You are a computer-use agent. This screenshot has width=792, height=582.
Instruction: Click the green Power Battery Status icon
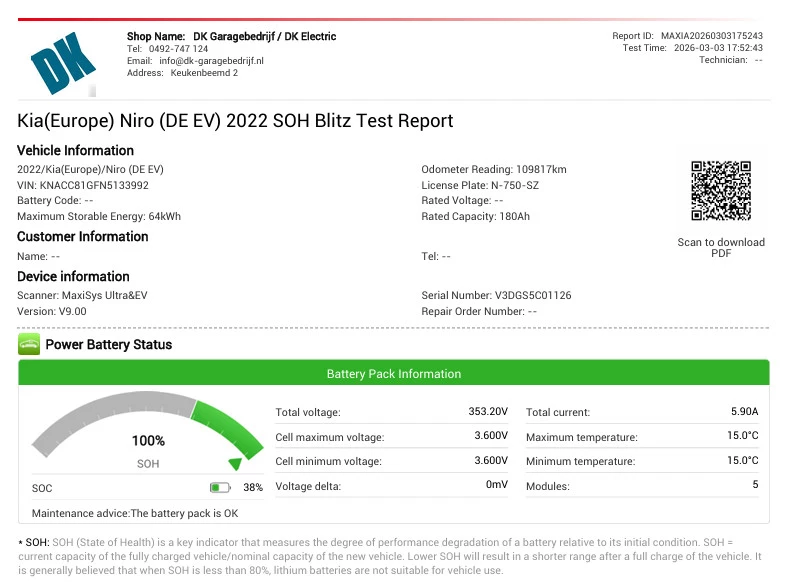(x=29, y=345)
